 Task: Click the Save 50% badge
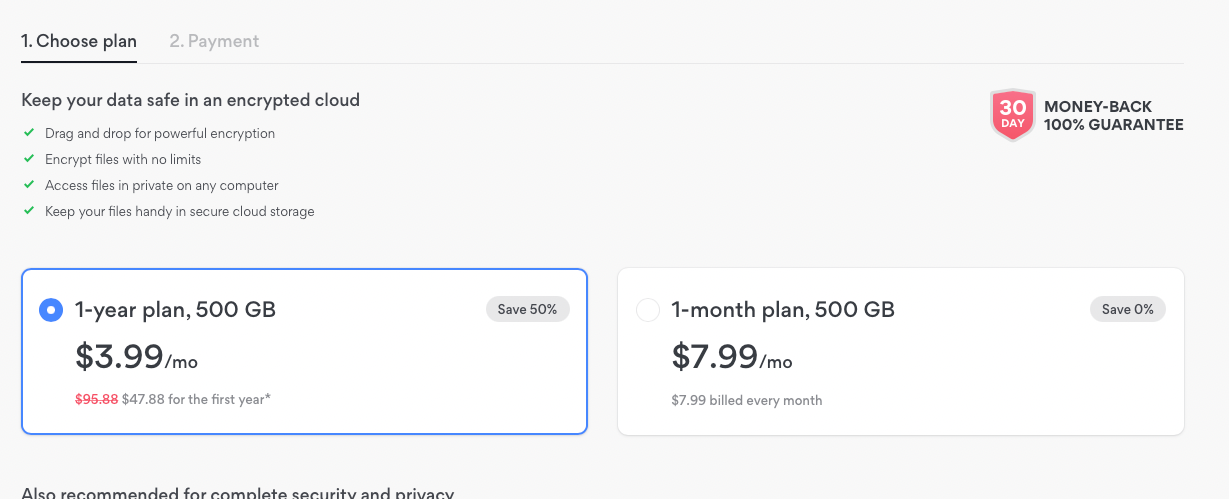point(527,309)
